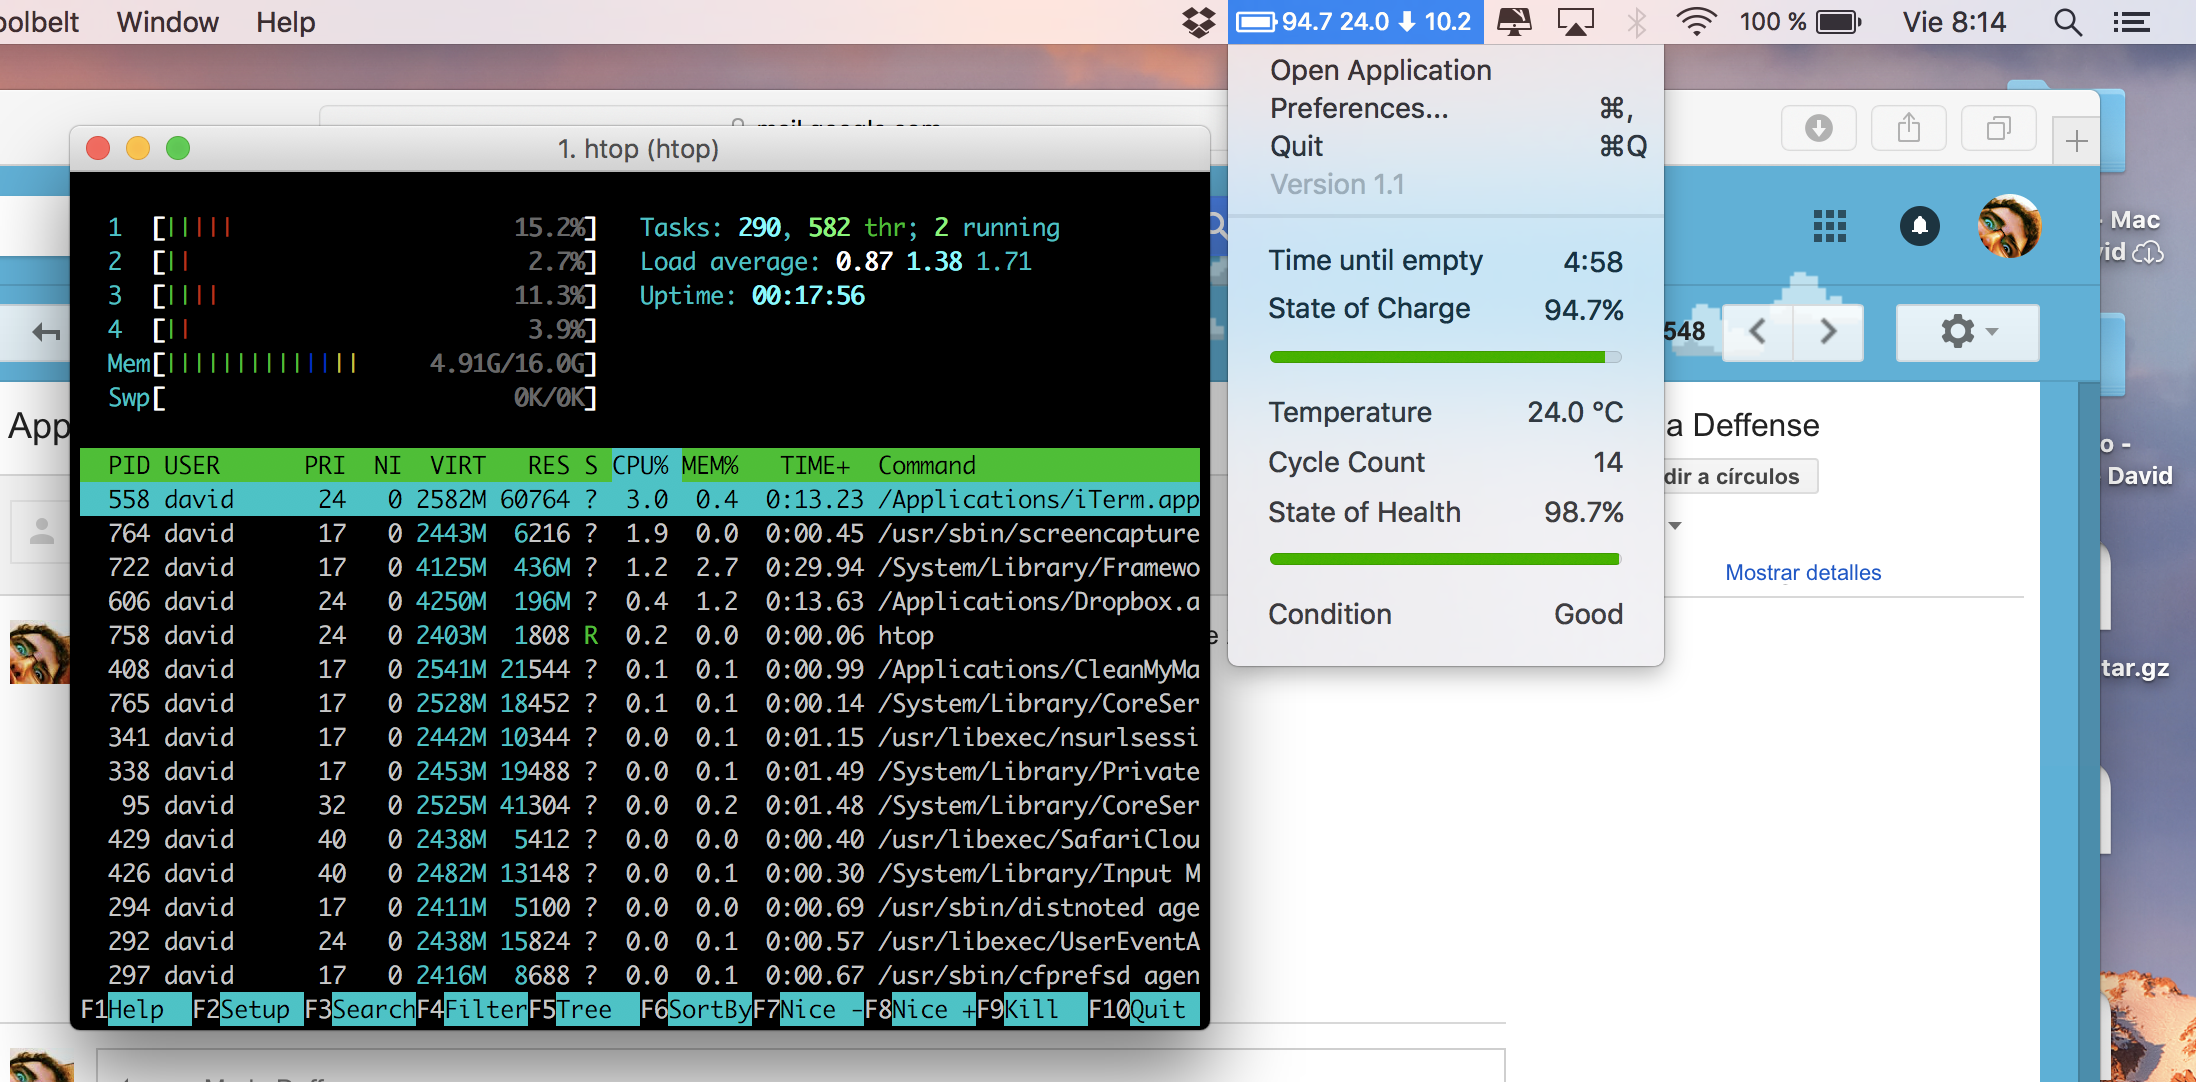The height and width of the screenshot is (1082, 2196).
Task: Click the Gmail back arrow button
Action: tap(46, 332)
